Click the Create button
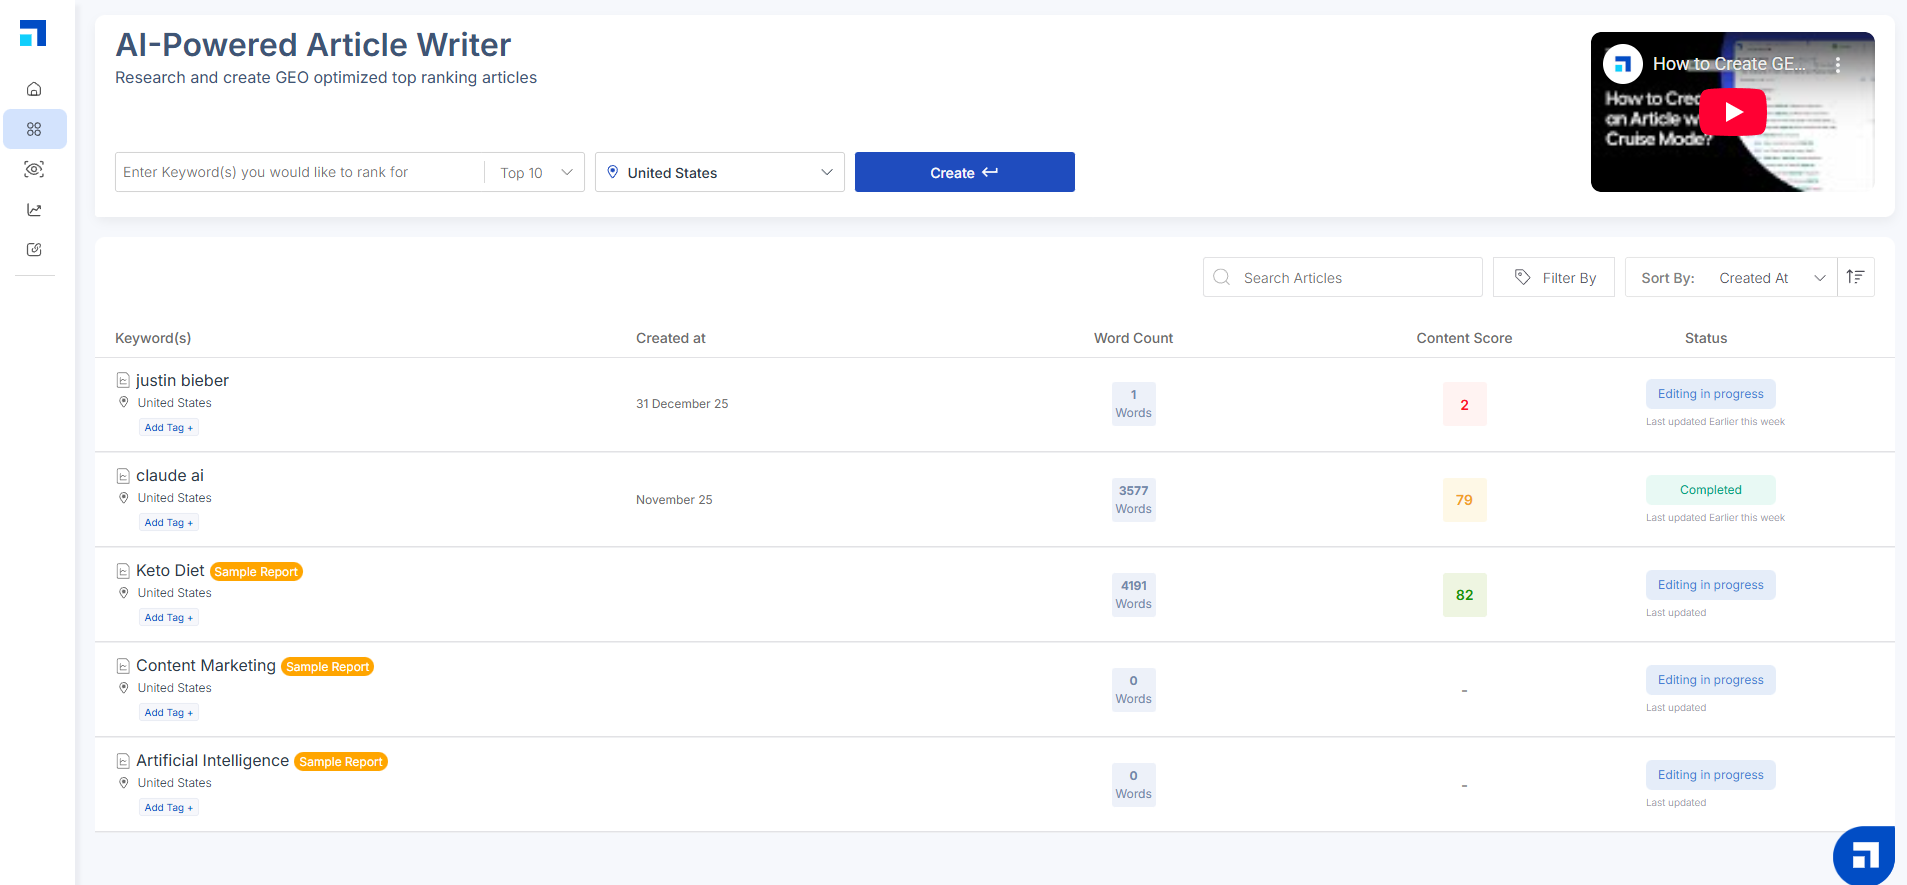Screen dimensions: 1907x885 (964, 173)
